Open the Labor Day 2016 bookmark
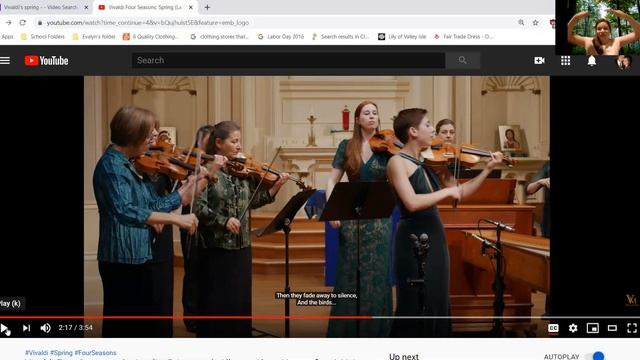Viewport: 640px width, 360px height. (281, 37)
